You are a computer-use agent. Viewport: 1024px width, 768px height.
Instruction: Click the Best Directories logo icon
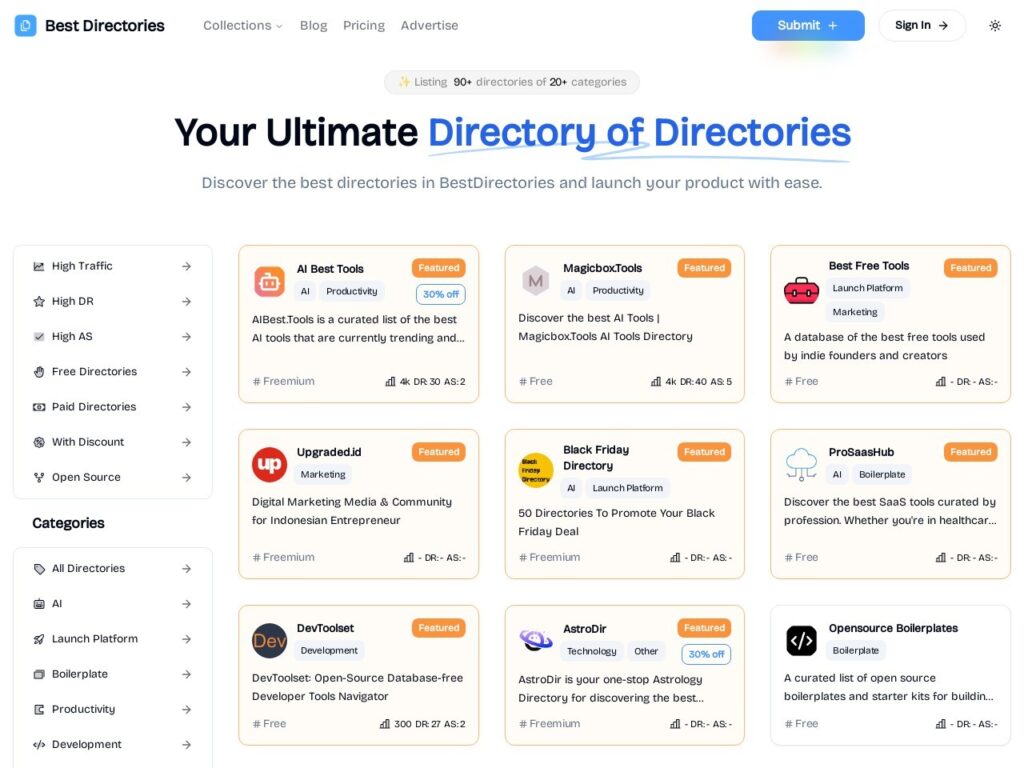click(x=25, y=25)
